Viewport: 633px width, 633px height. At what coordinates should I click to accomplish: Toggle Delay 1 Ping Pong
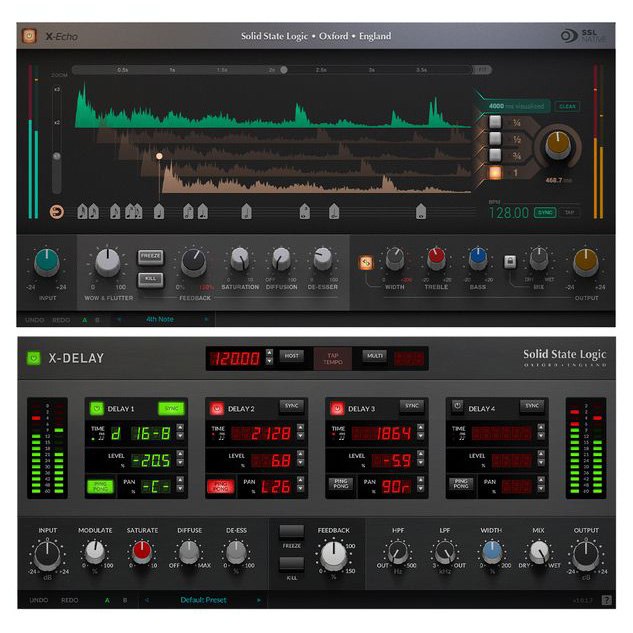101,486
